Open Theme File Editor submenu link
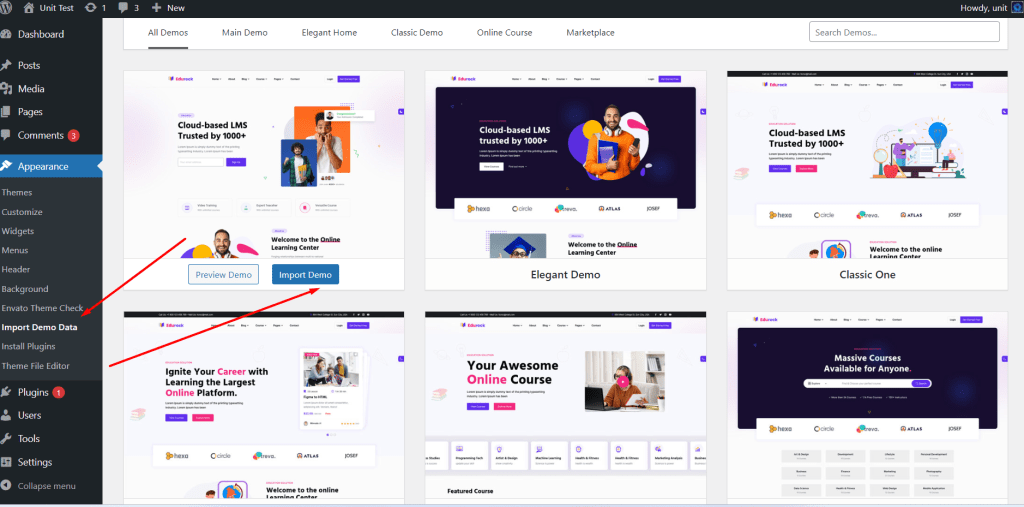1024x507 pixels. (35, 365)
